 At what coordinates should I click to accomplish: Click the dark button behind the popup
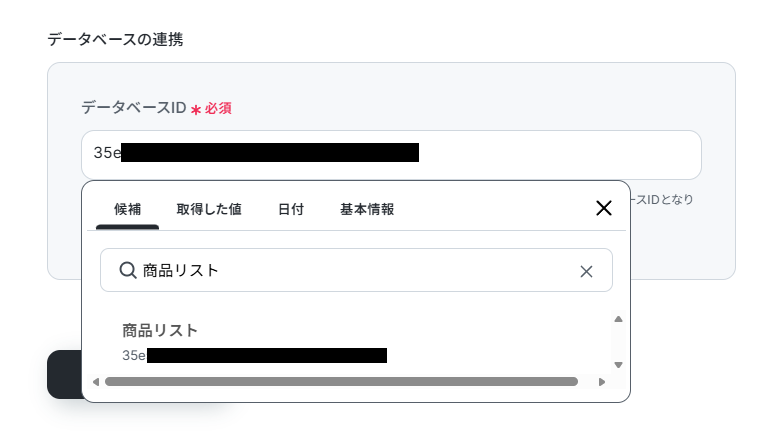65,374
